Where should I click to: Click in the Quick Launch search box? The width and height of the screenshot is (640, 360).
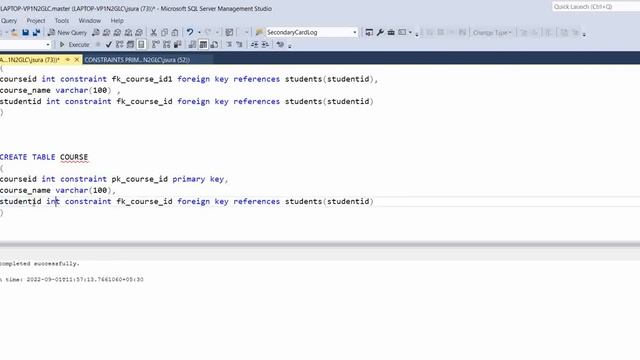coord(596,7)
